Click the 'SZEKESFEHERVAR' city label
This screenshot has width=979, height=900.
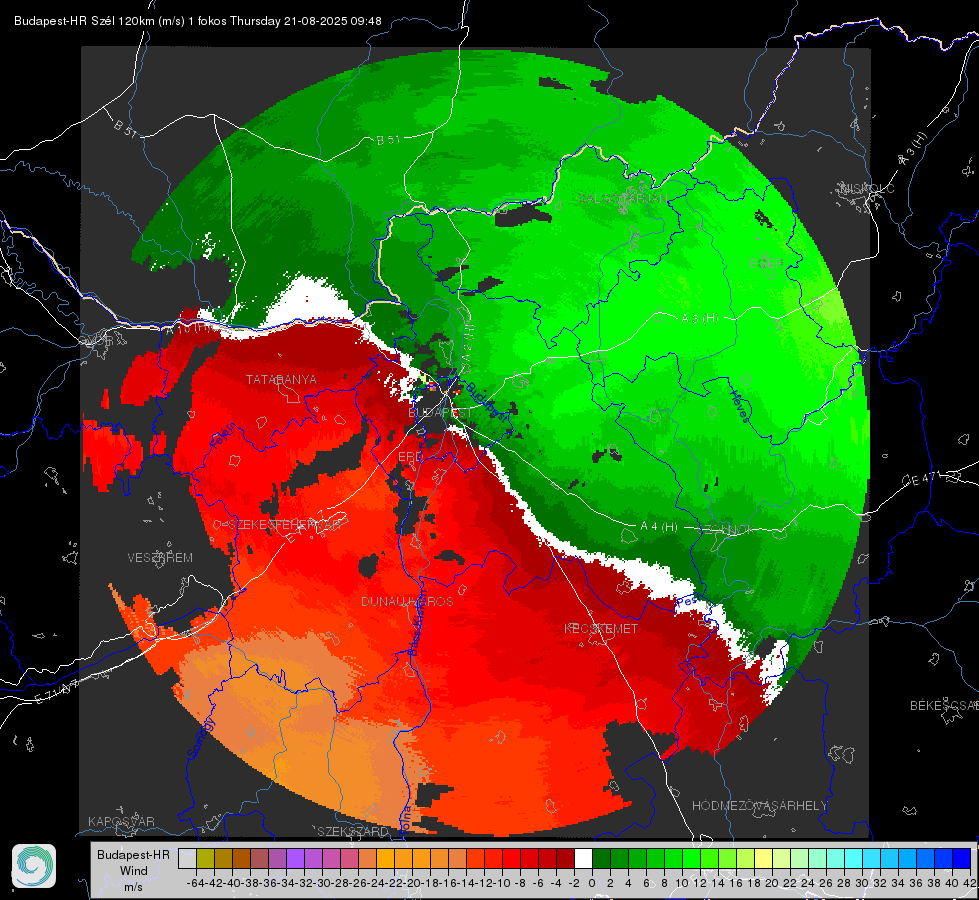[286, 525]
